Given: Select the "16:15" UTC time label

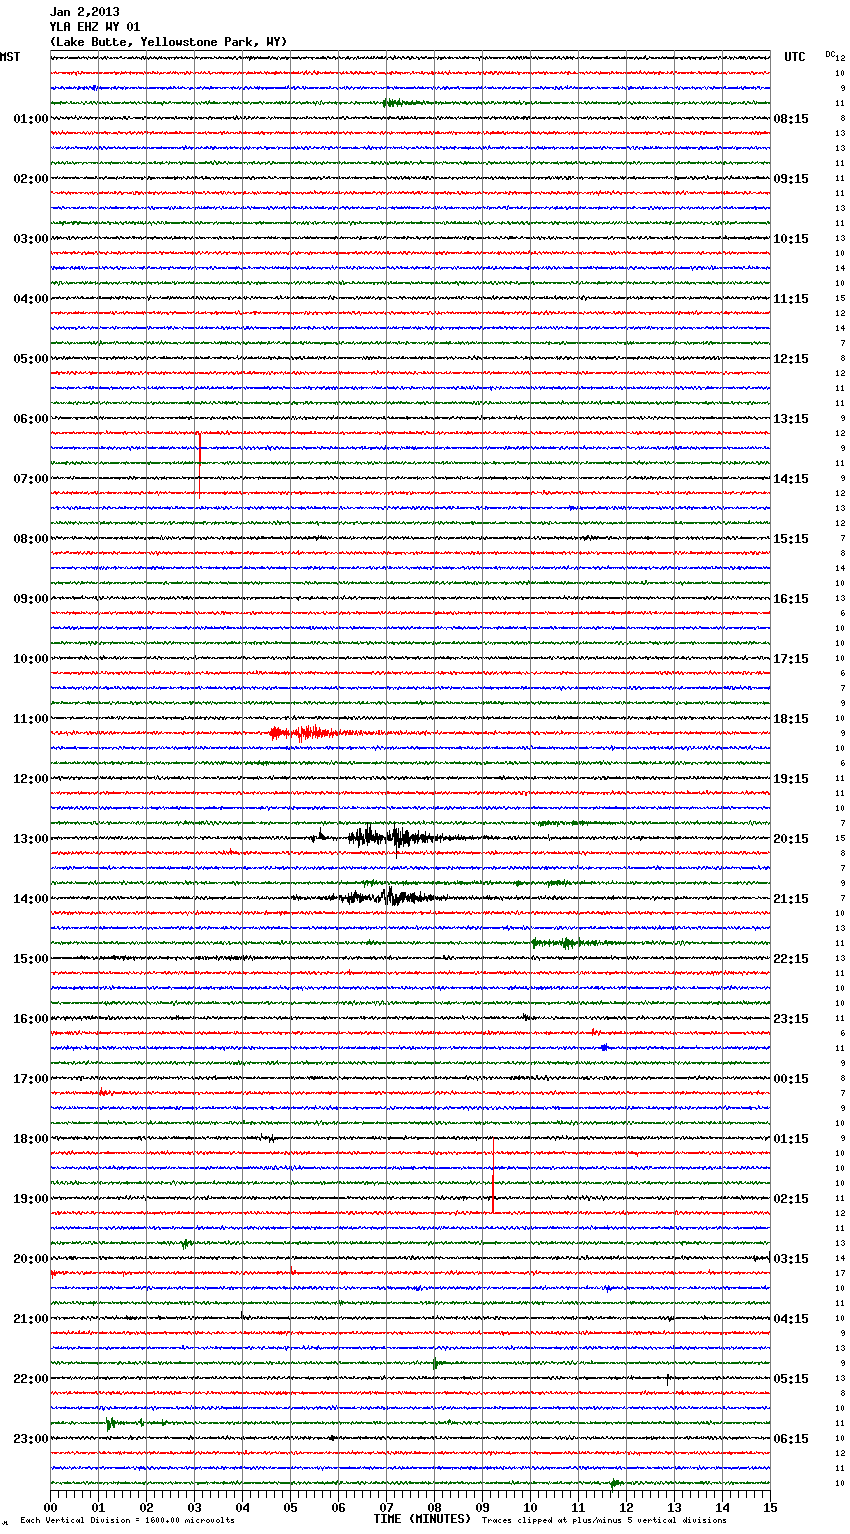Looking at the screenshot, I should click(x=791, y=599).
